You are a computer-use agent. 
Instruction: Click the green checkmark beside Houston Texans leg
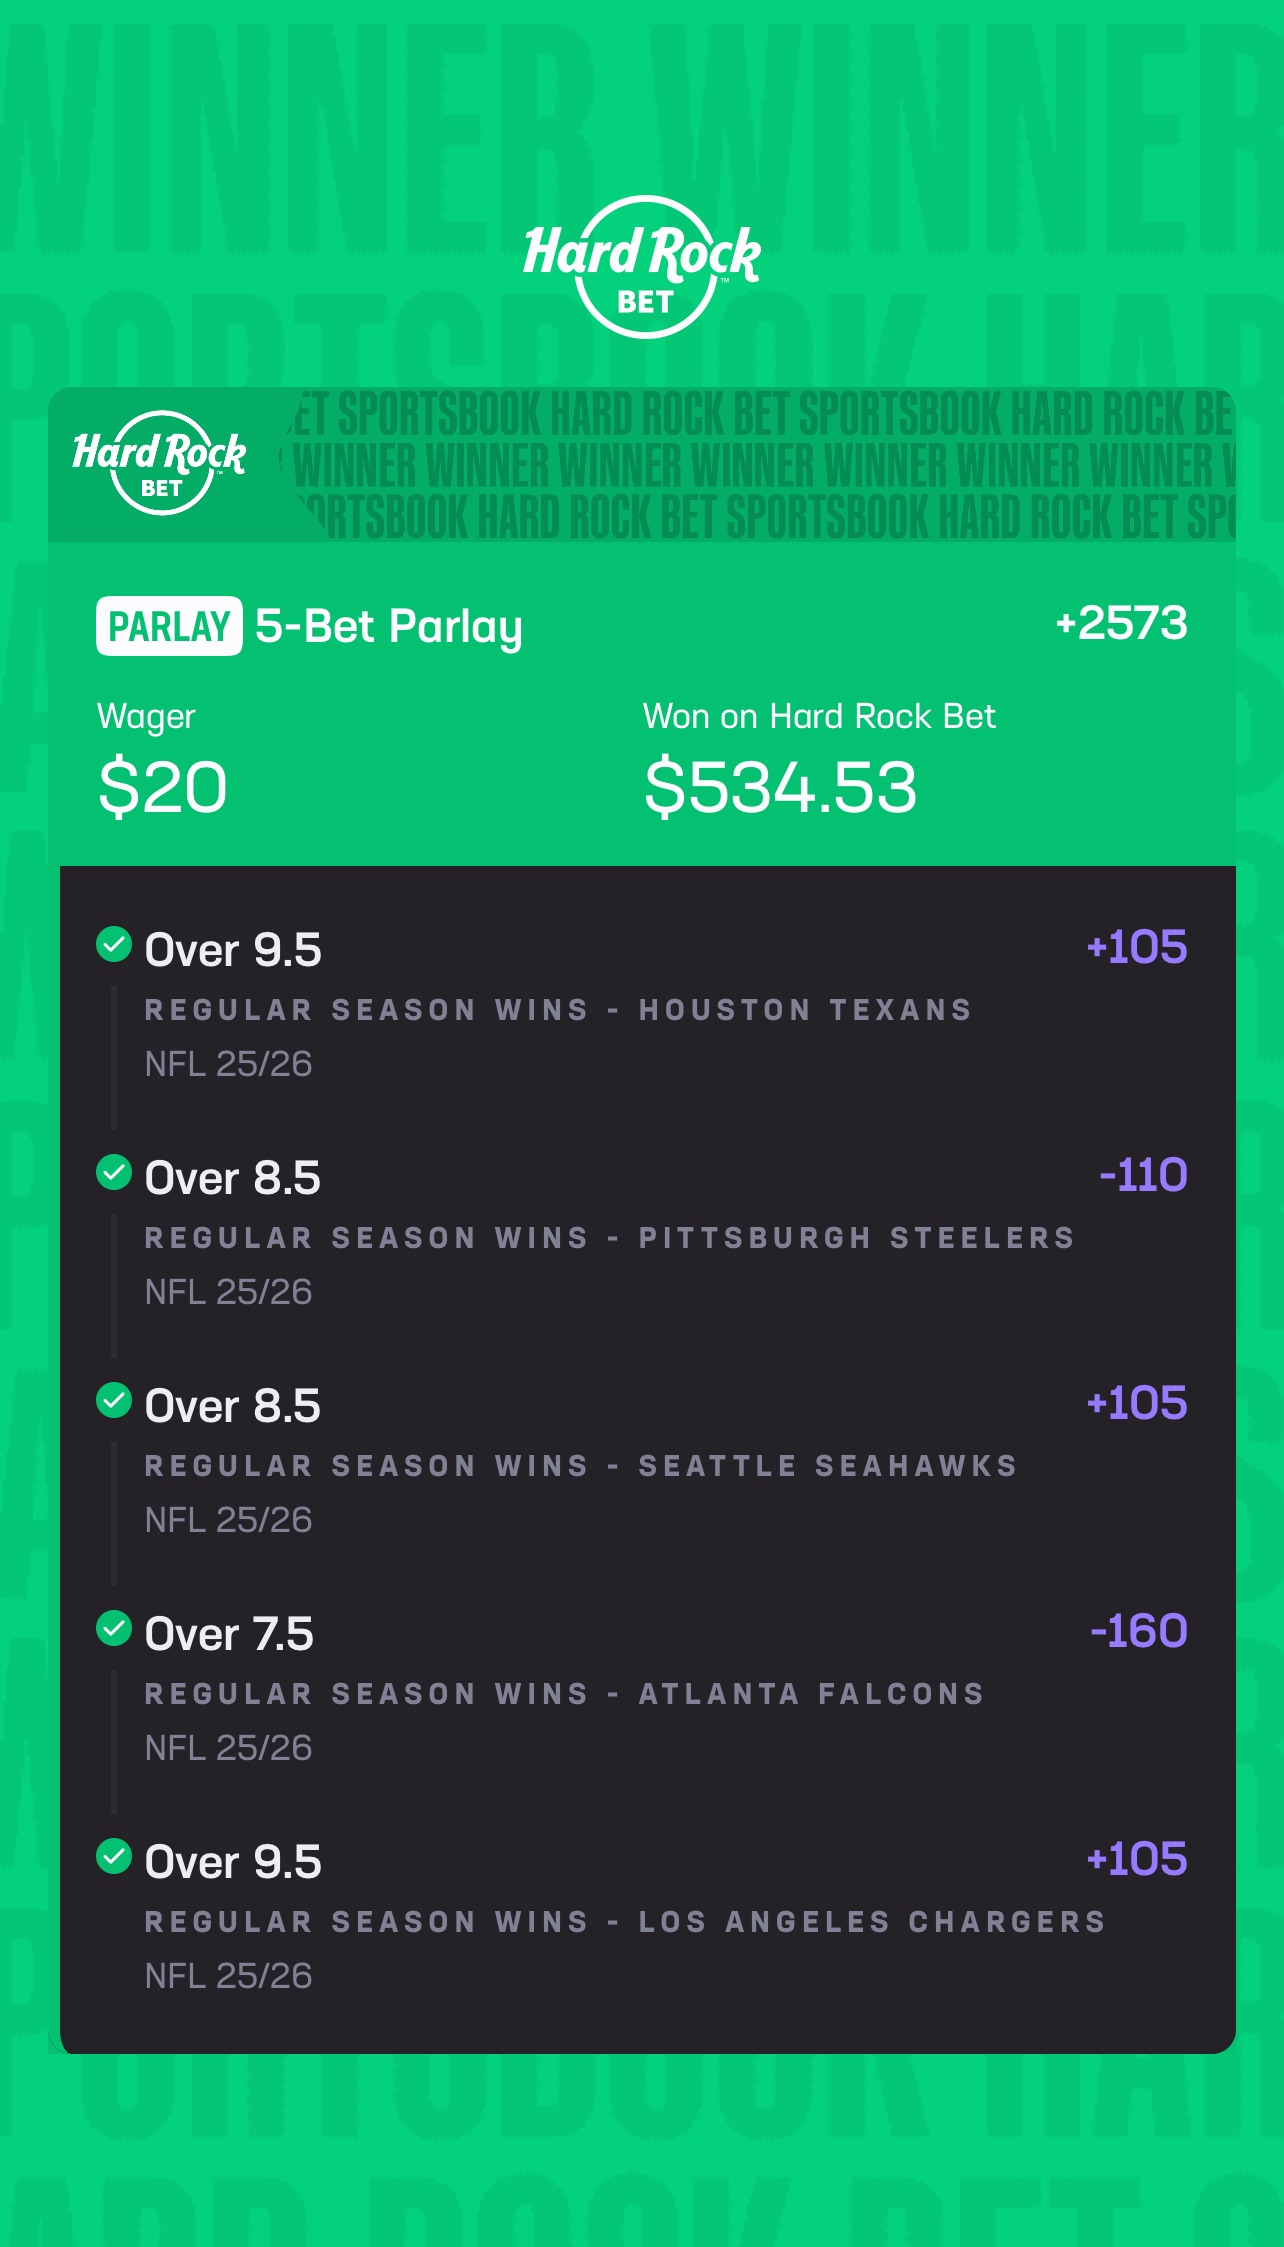[114, 944]
